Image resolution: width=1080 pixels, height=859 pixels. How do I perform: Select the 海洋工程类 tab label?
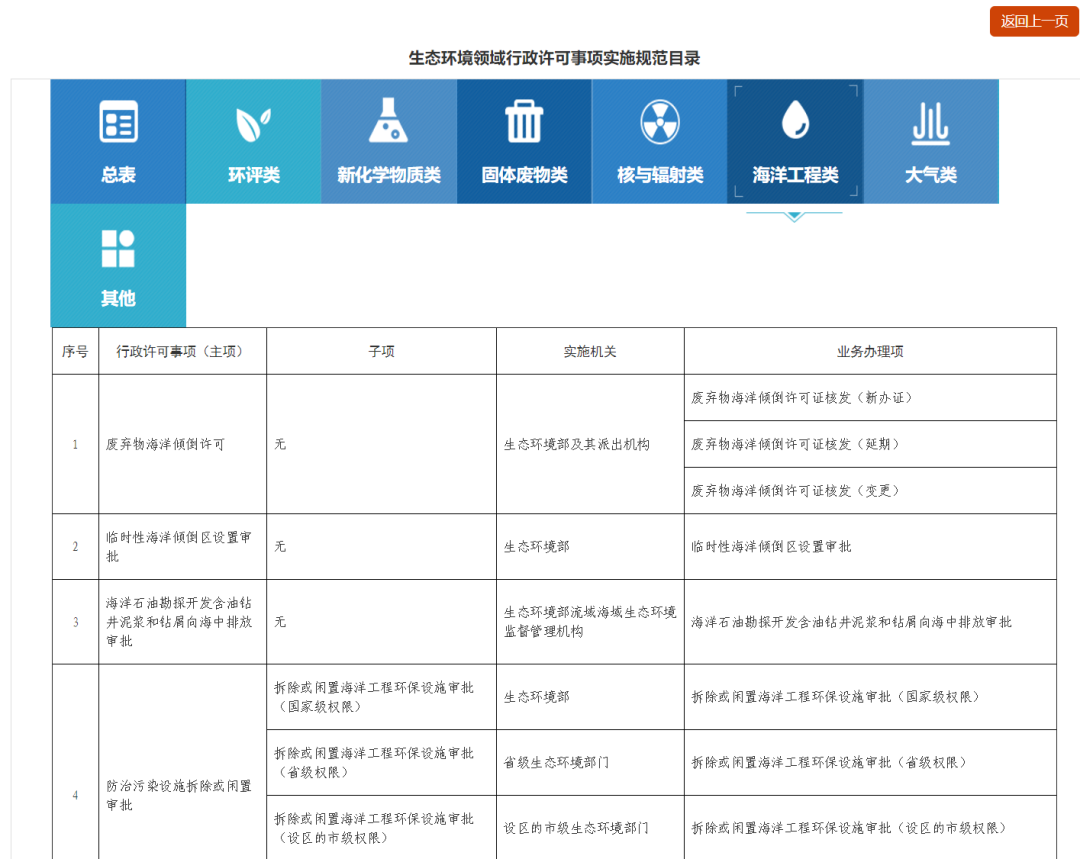796,175
